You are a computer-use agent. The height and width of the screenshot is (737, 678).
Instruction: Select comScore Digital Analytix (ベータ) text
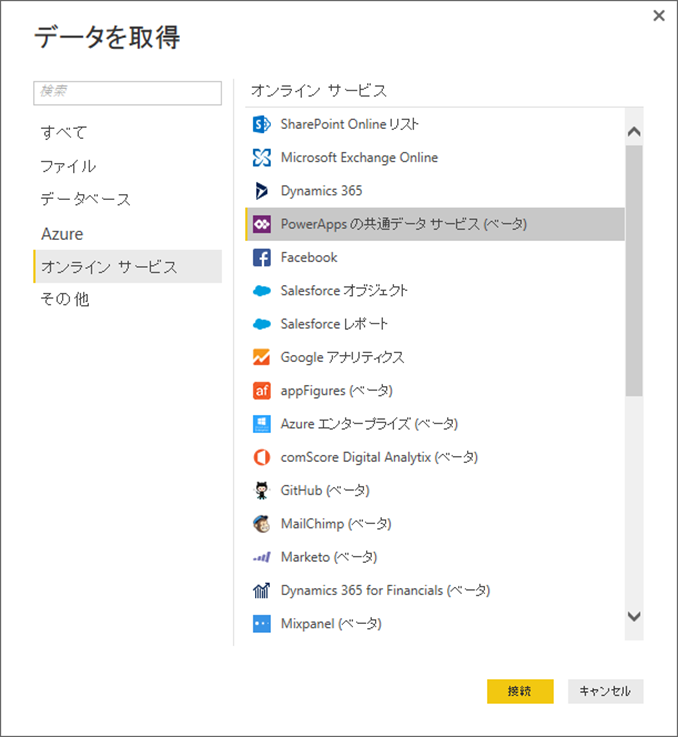379,457
